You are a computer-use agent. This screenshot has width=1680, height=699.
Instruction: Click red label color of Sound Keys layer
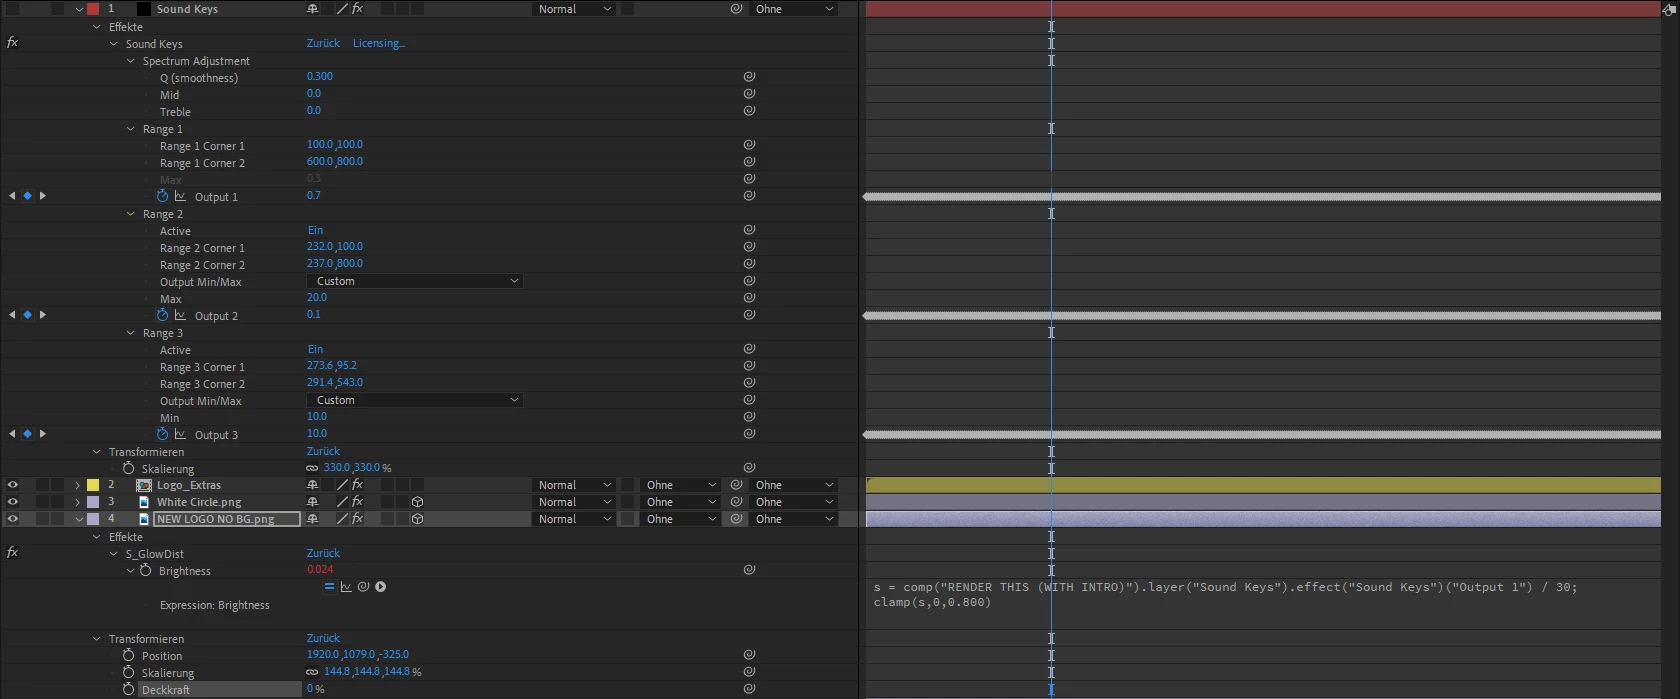pyautogui.click(x=93, y=9)
